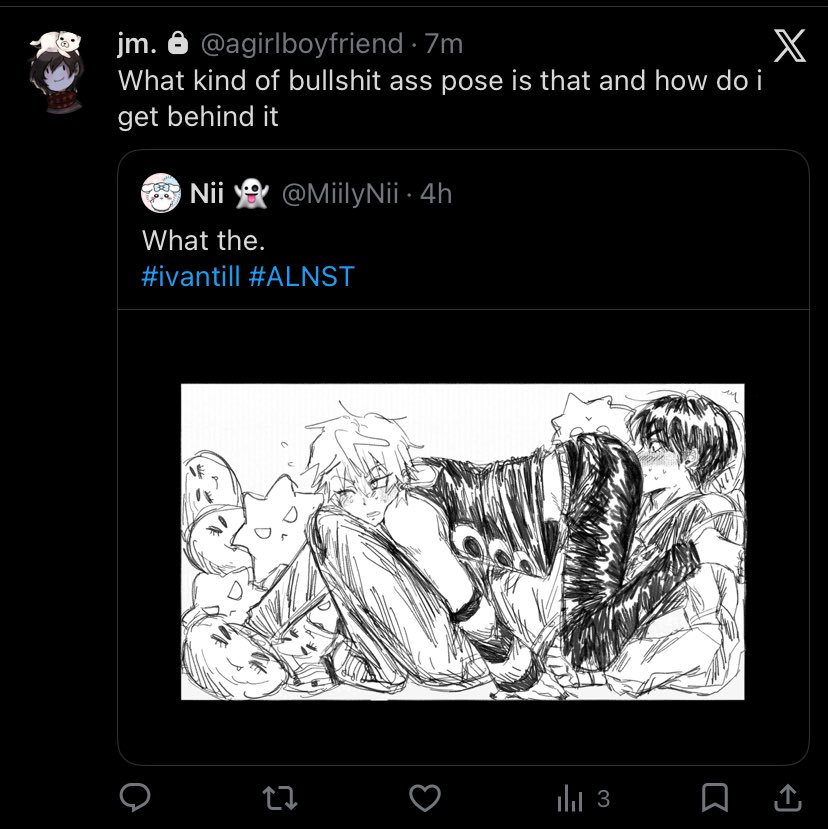Open the 7m timestamp of the tweet
828x829 pixels.
tap(444, 44)
